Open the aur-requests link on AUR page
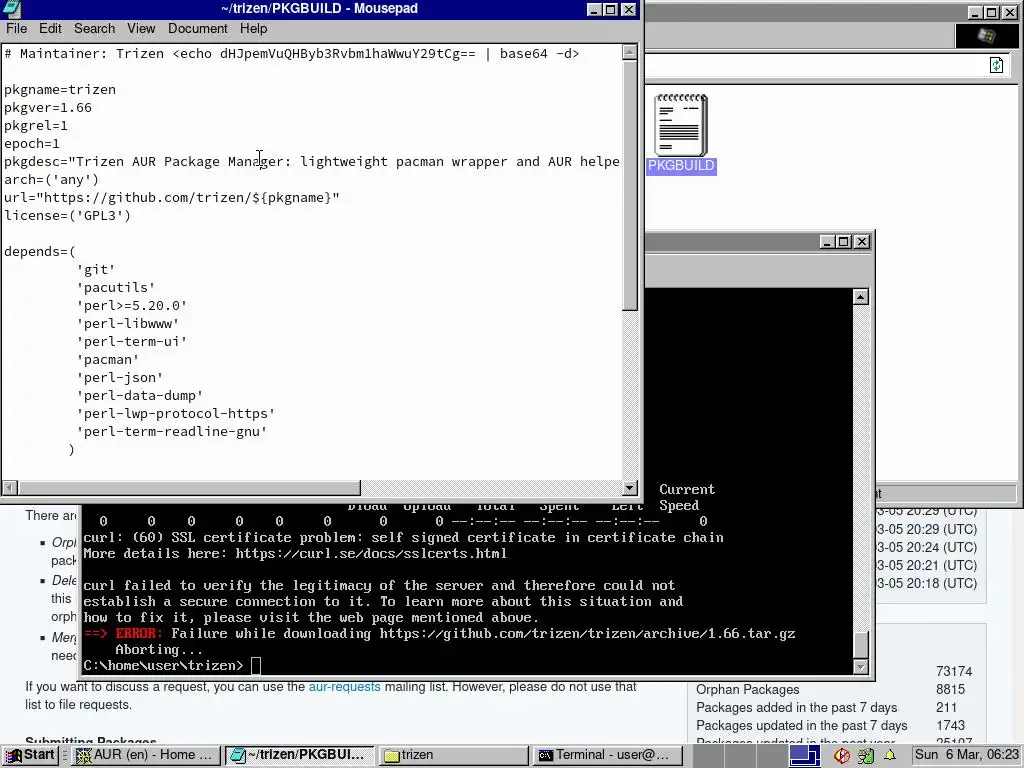This screenshot has width=1024, height=768. [x=344, y=686]
